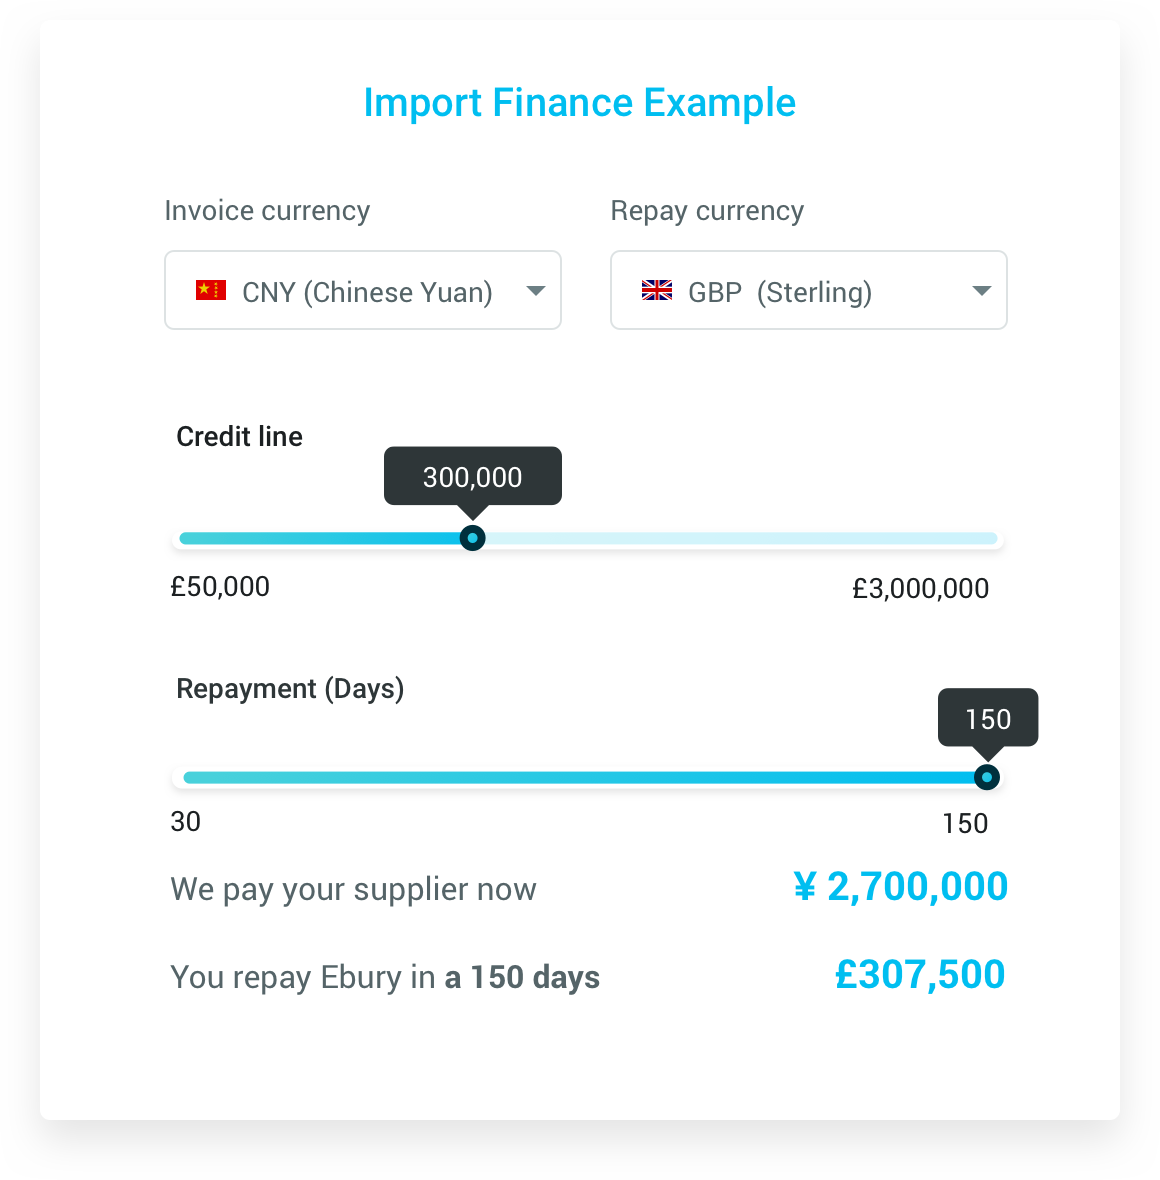Screen dimensions: 1160x1180
Task: Click the 300,000 credit line tooltip
Action: coord(473,476)
